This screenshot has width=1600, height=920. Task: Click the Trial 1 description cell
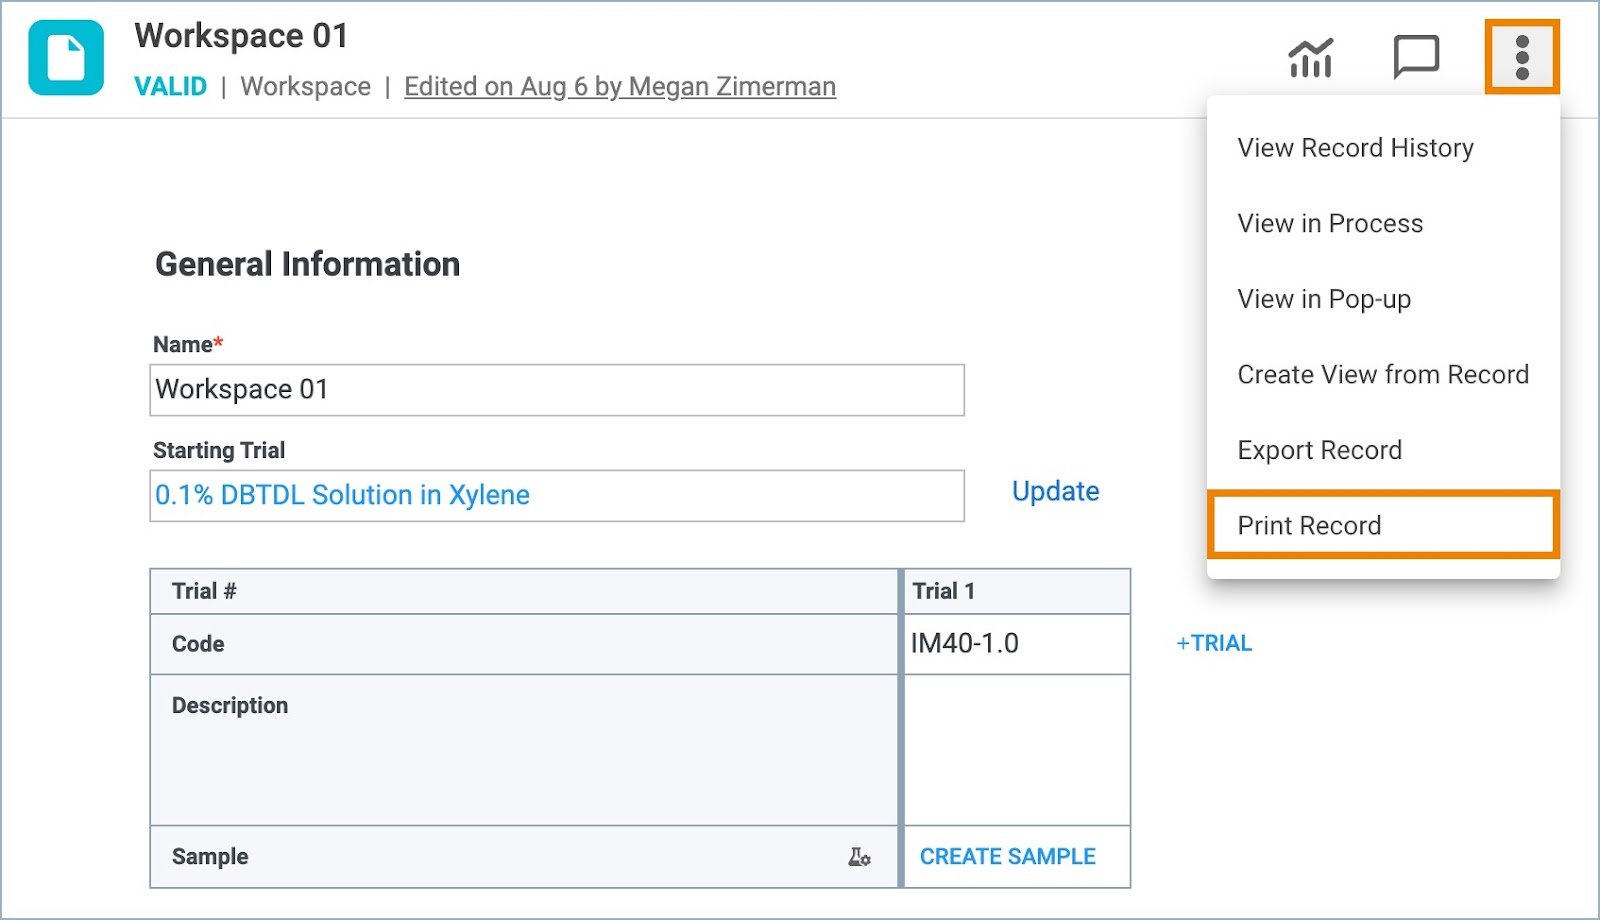[1017, 750]
